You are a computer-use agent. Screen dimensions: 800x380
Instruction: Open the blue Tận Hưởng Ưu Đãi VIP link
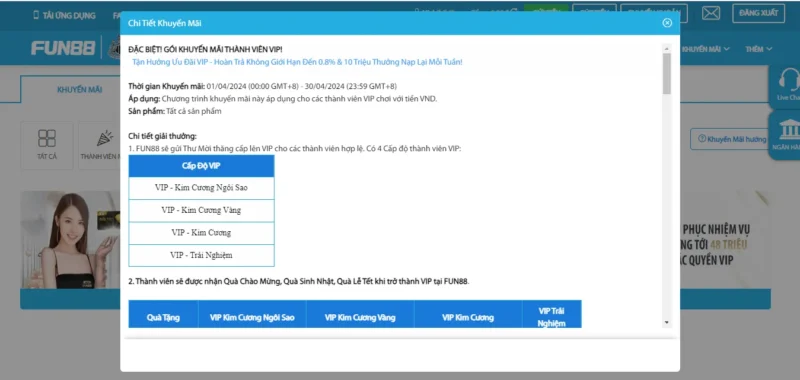(x=297, y=62)
